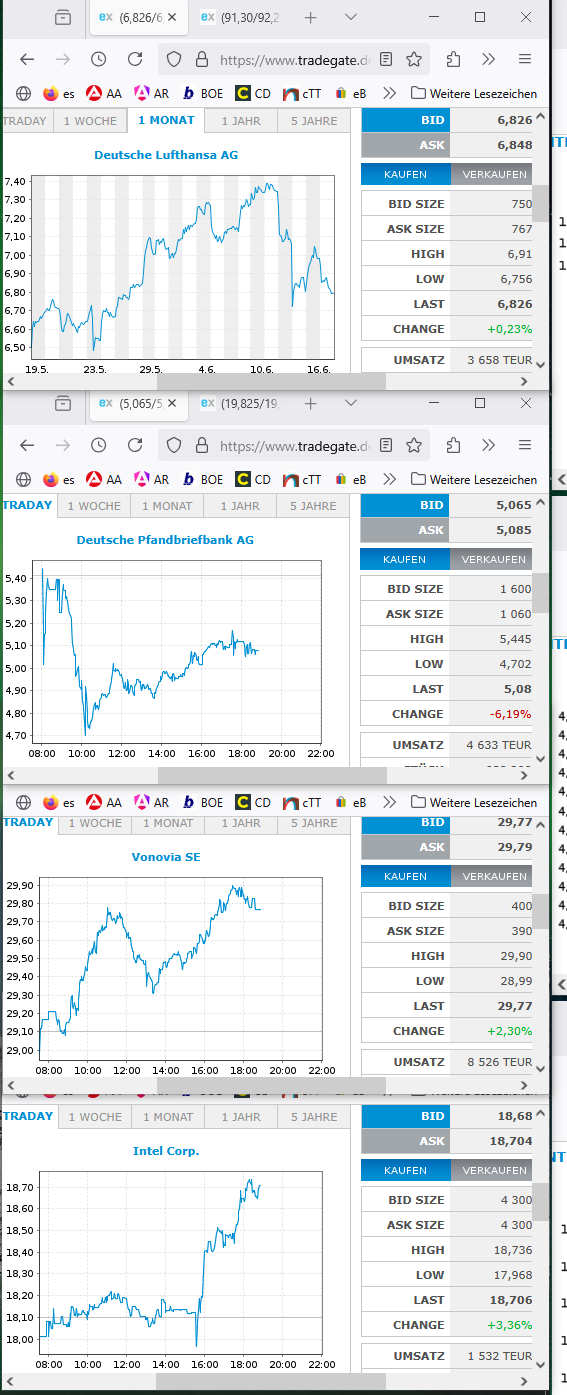
Task: Click the tracking protection shield in the Lufthansa window
Action: [x=173, y=59]
